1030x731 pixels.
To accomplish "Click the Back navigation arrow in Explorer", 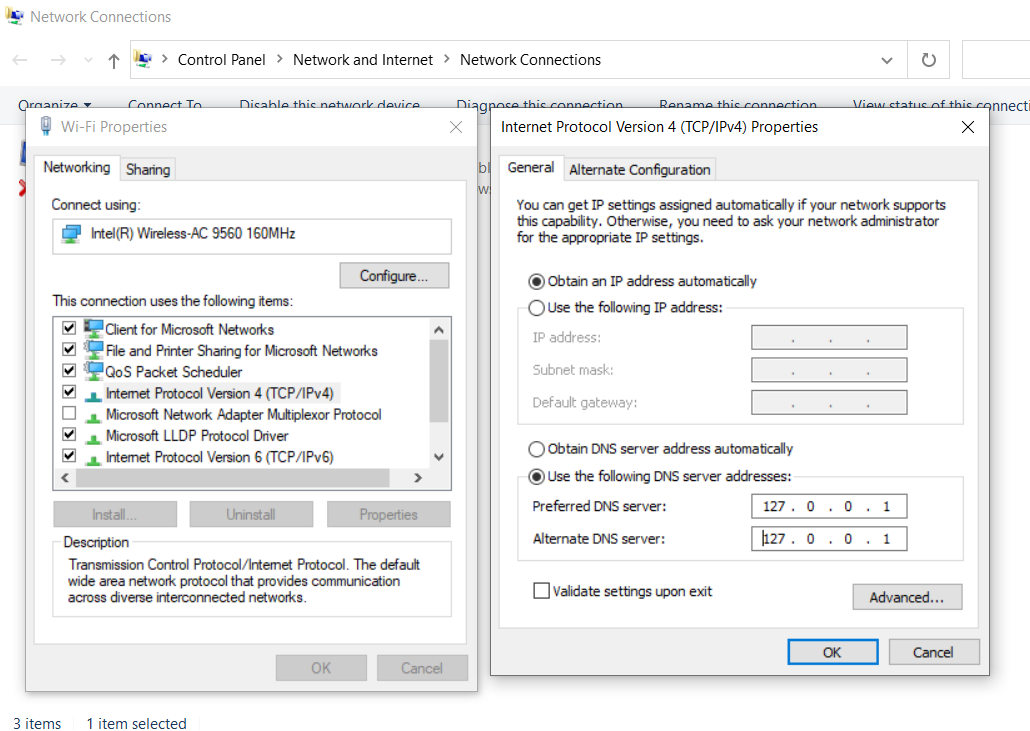I will click(x=20, y=60).
